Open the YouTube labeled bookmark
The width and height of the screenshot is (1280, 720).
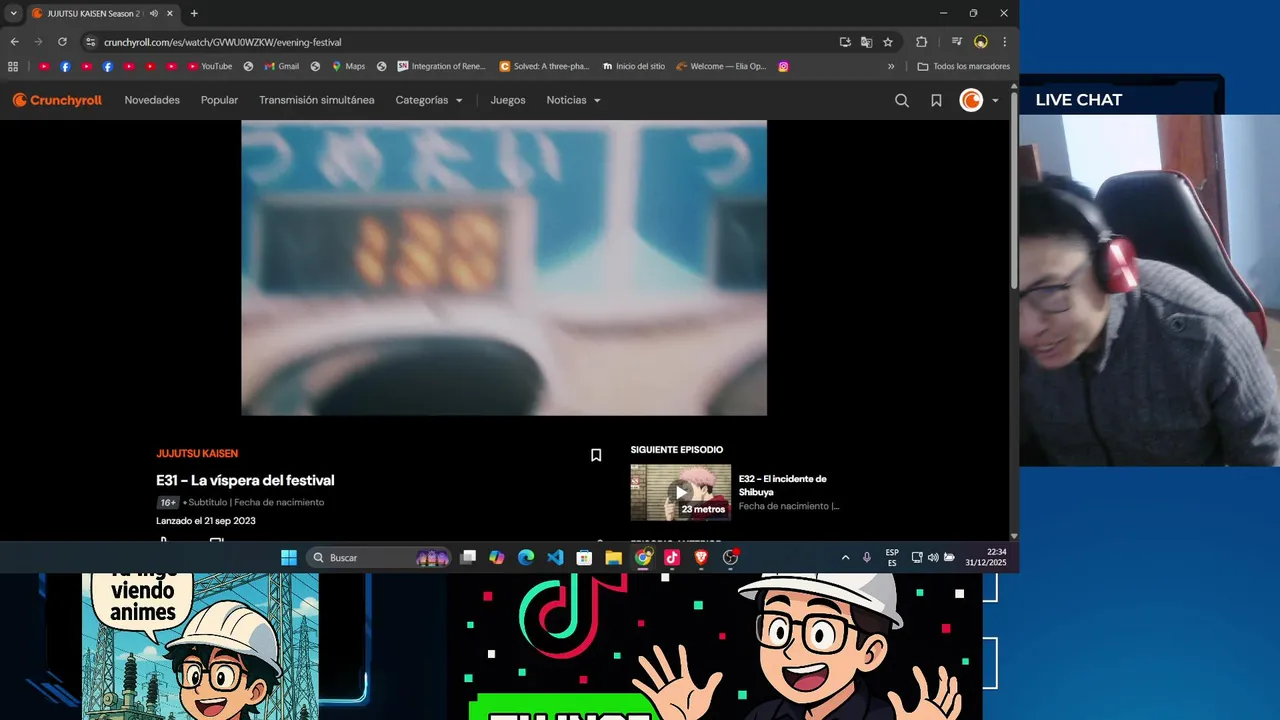tap(209, 66)
